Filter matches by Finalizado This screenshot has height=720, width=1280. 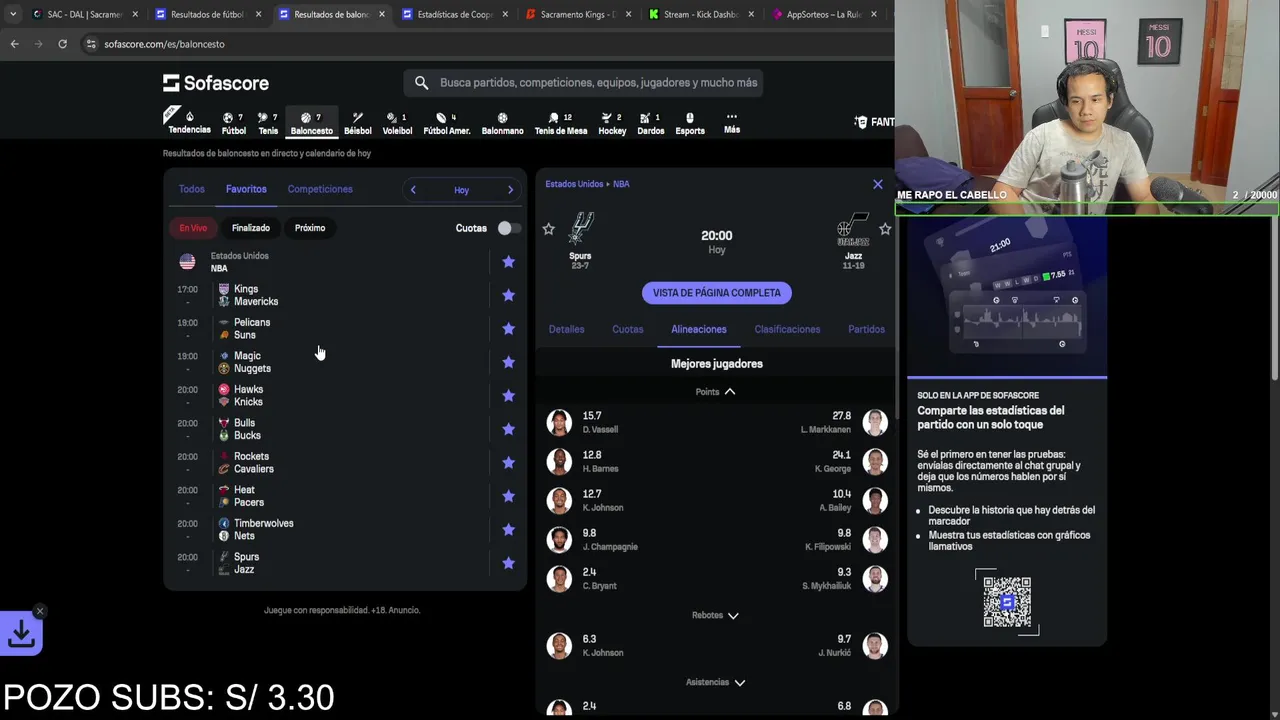click(251, 228)
